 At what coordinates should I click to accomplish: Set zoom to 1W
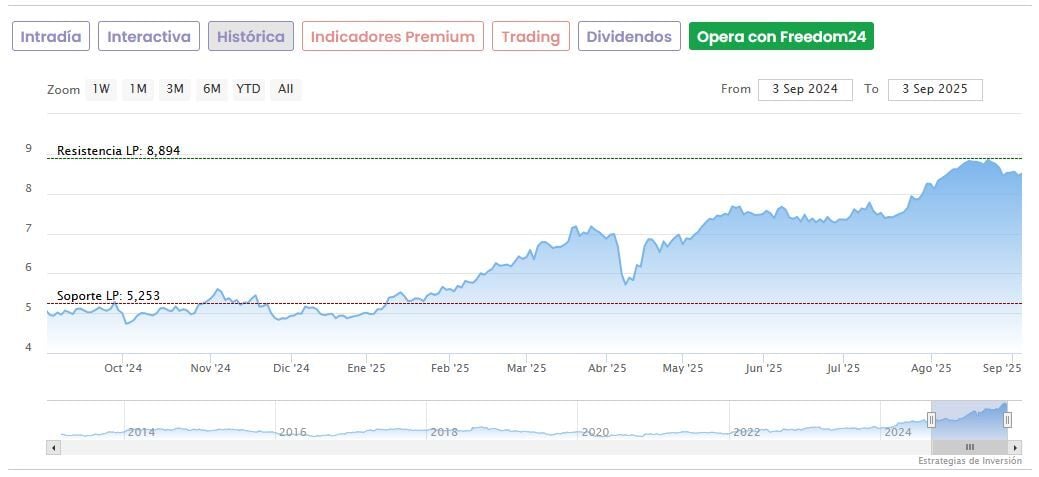(x=101, y=89)
